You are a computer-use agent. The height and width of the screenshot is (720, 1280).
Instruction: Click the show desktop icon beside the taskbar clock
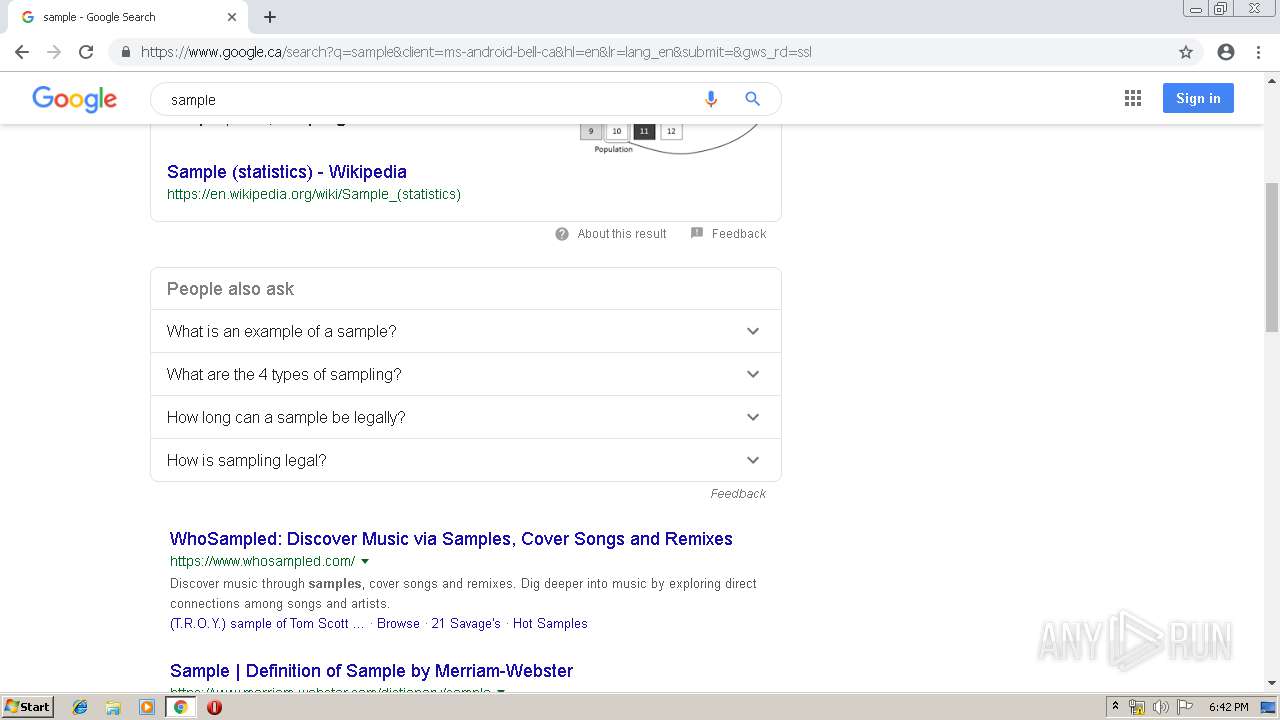pos(1268,707)
